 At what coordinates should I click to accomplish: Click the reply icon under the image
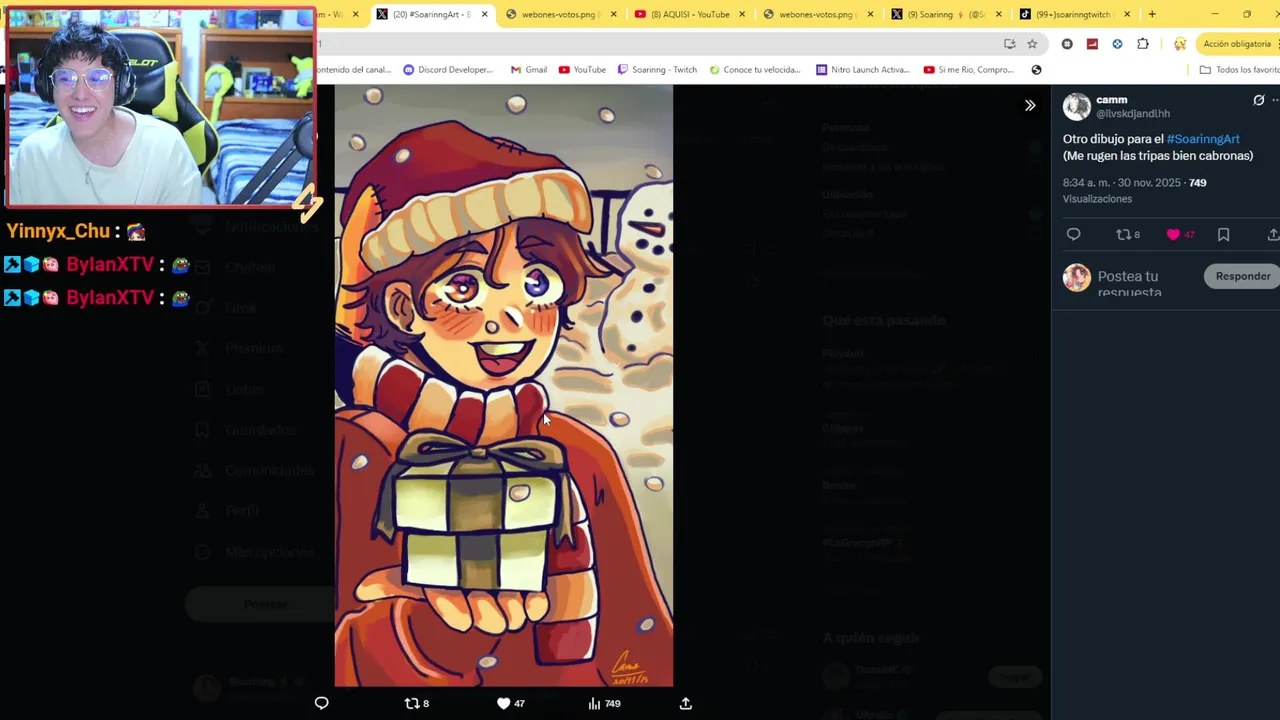point(321,703)
